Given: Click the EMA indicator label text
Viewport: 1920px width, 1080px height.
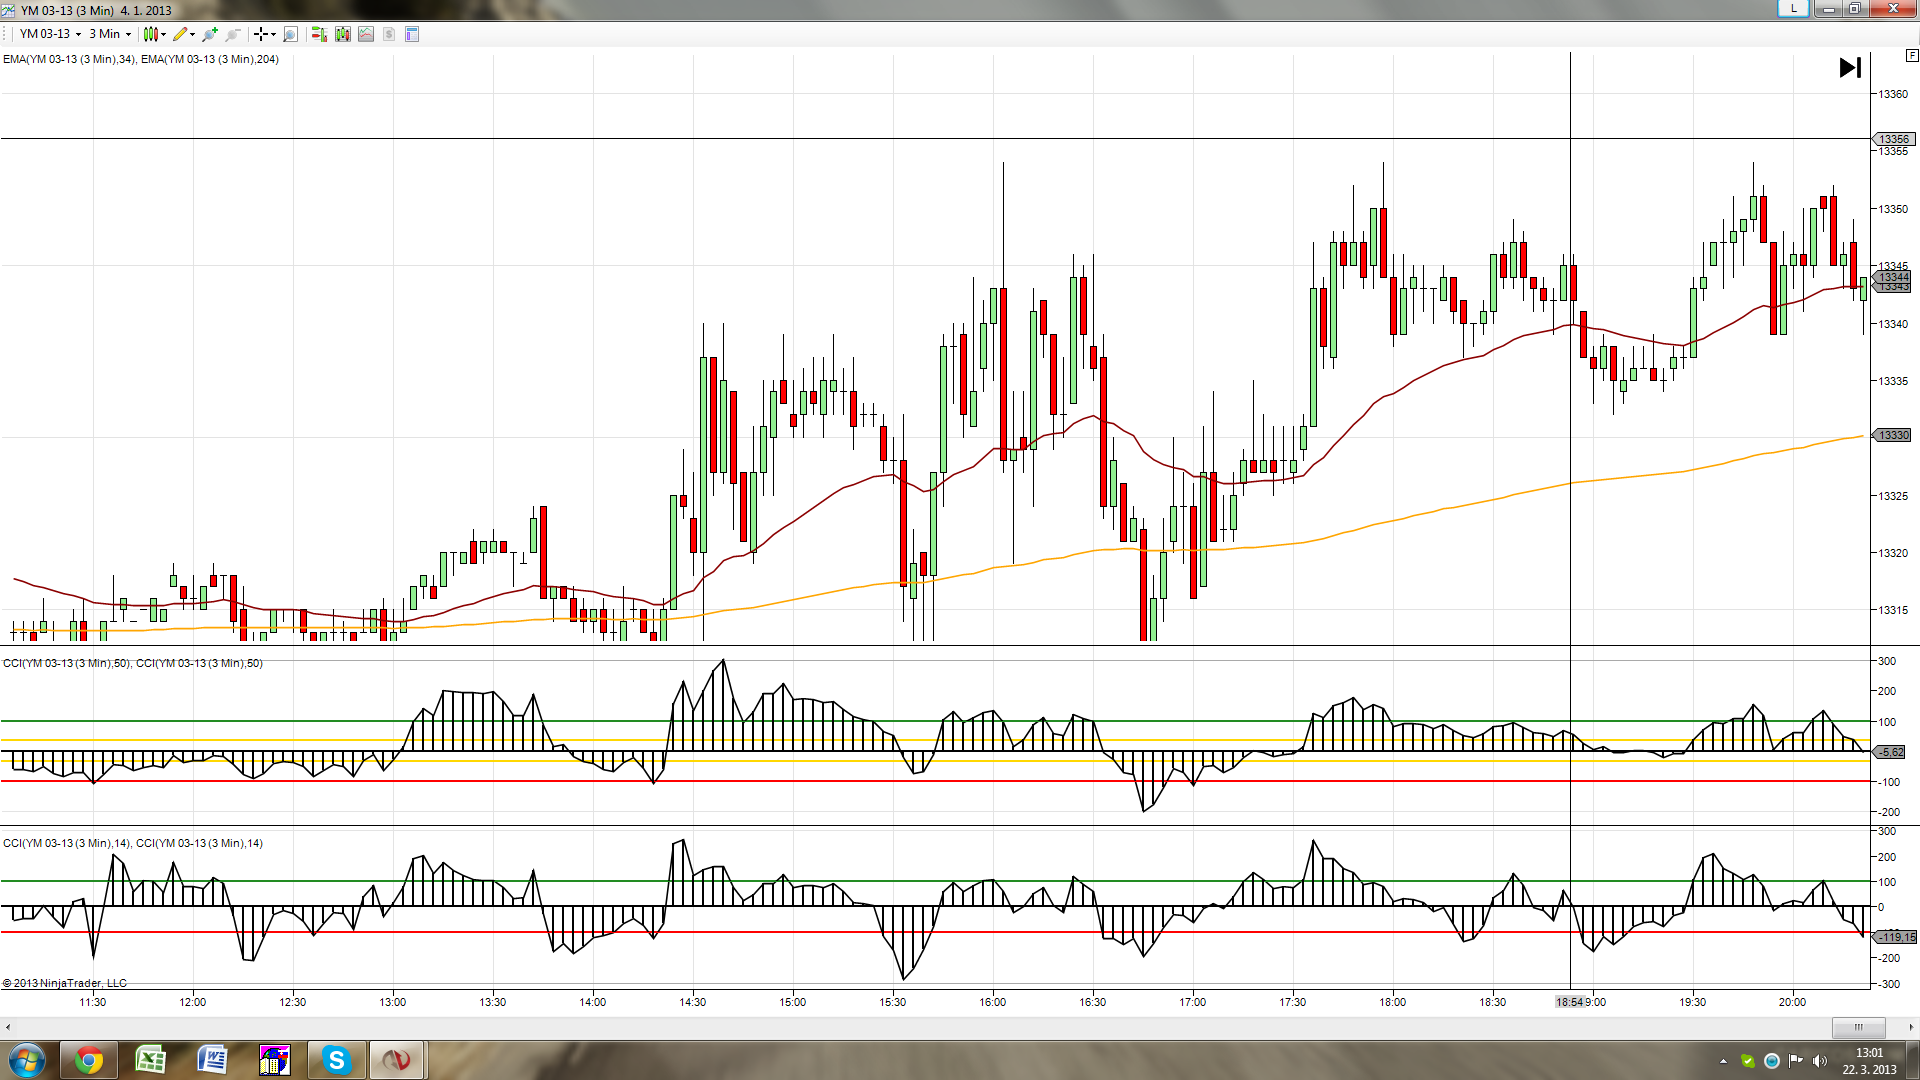Looking at the screenshot, I should [140, 59].
